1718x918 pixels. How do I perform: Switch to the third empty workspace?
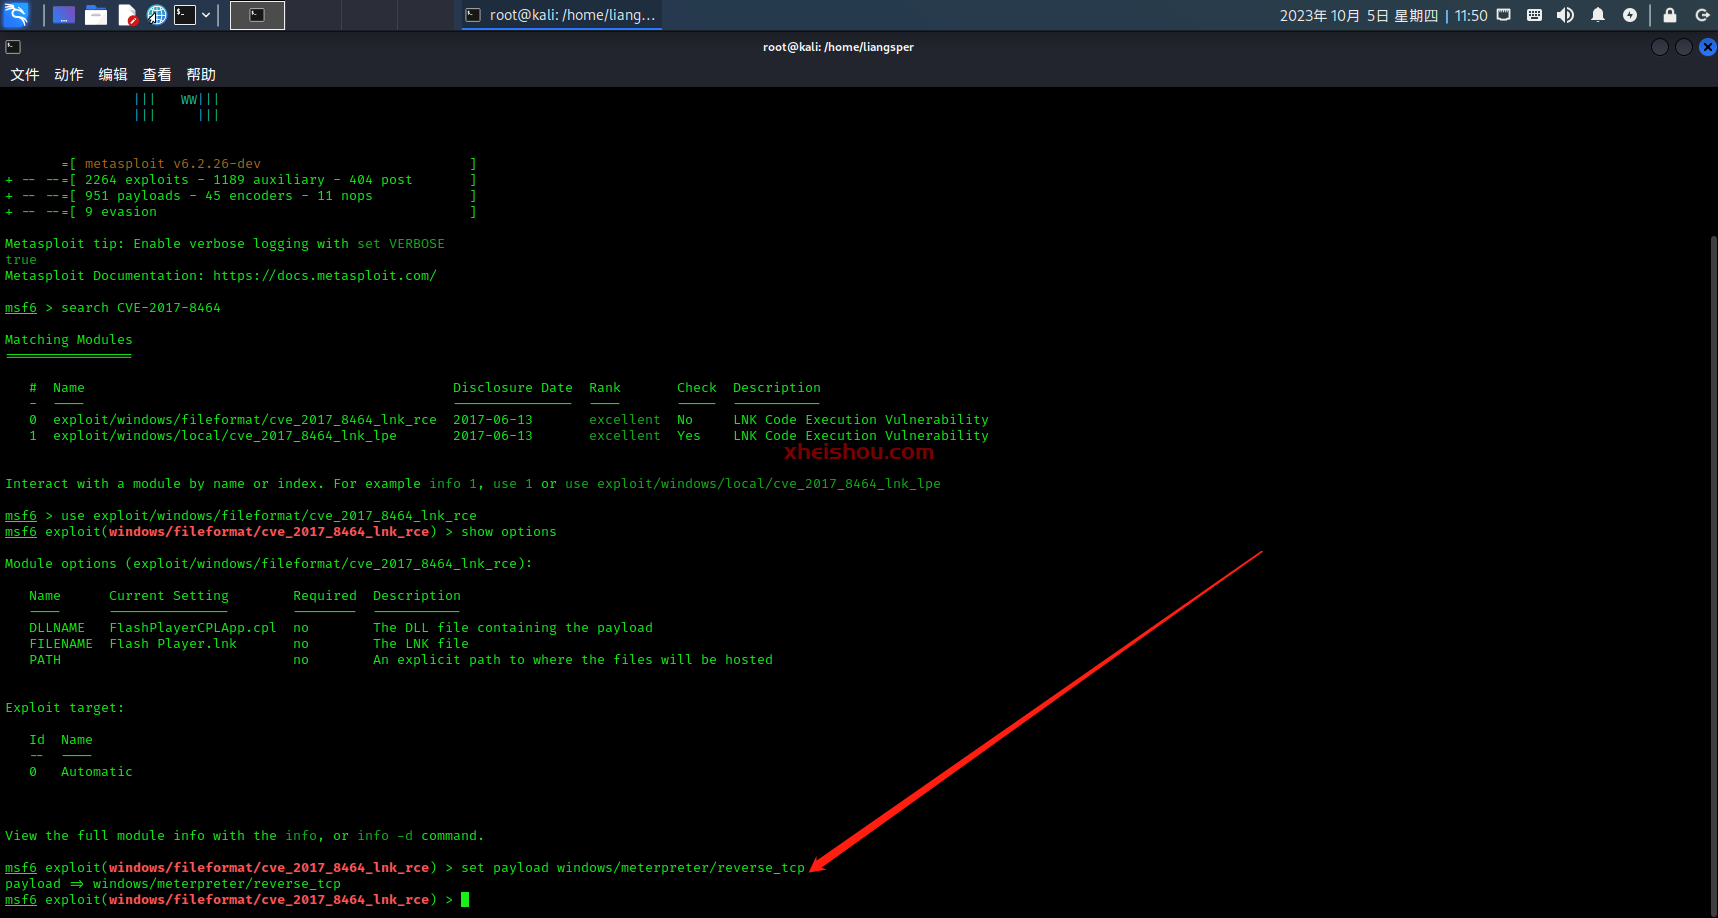click(369, 15)
